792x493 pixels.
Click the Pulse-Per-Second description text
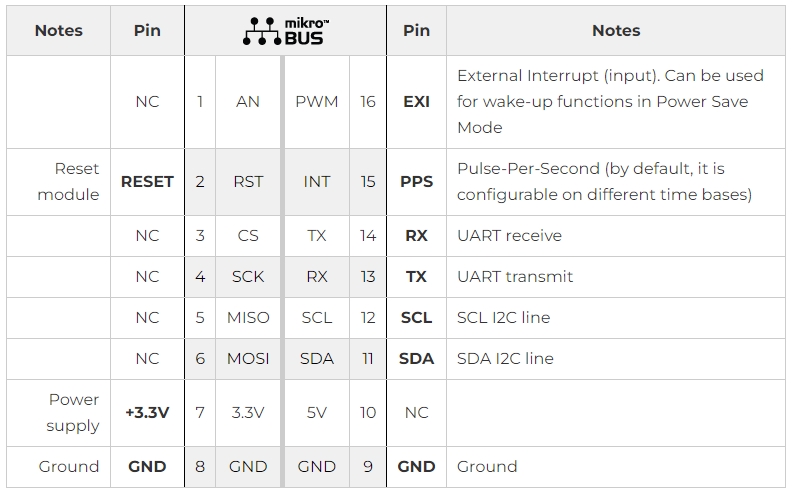pos(604,182)
